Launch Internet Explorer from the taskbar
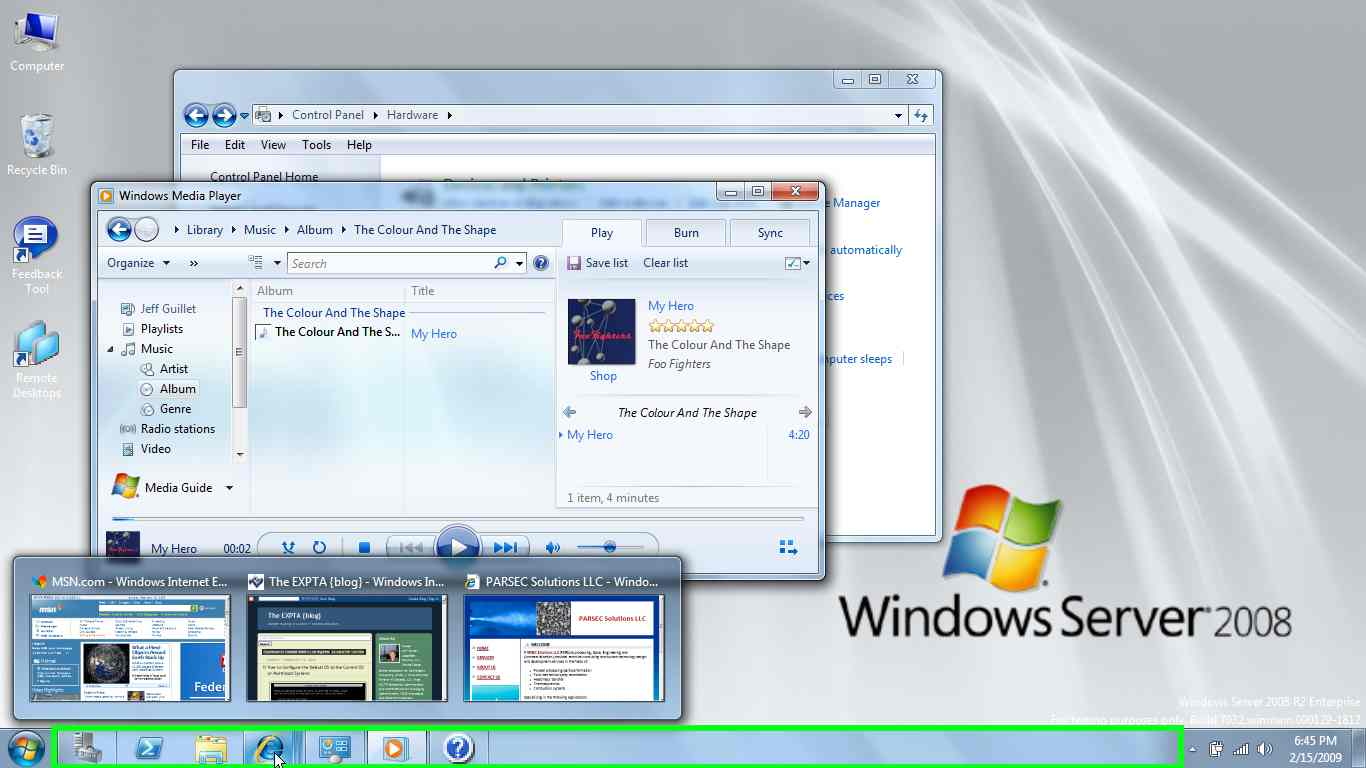The width and height of the screenshot is (1366, 768). (x=273, y=747)
